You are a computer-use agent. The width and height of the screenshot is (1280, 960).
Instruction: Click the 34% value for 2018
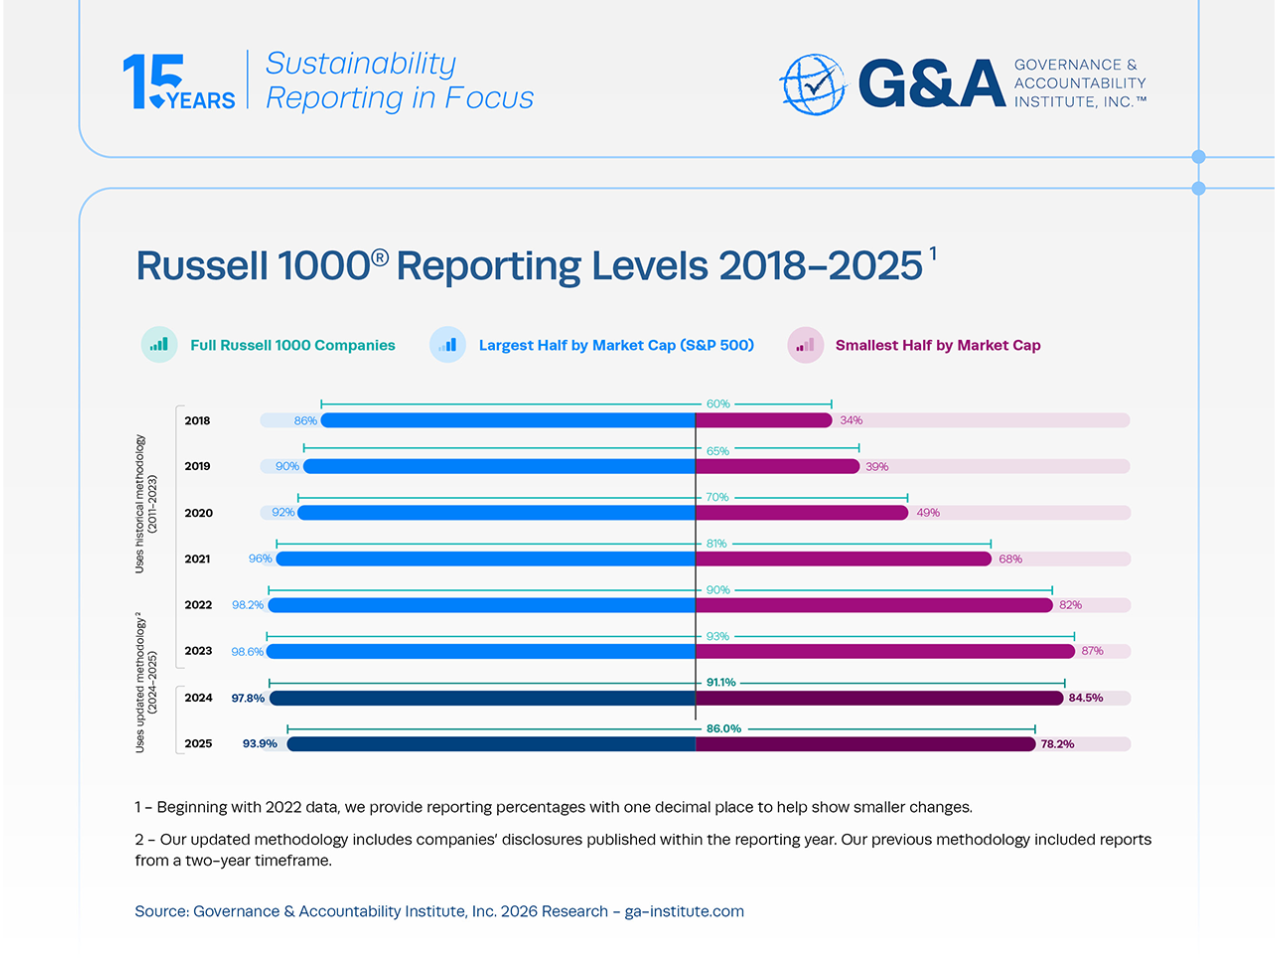click(x=851, y=421)
